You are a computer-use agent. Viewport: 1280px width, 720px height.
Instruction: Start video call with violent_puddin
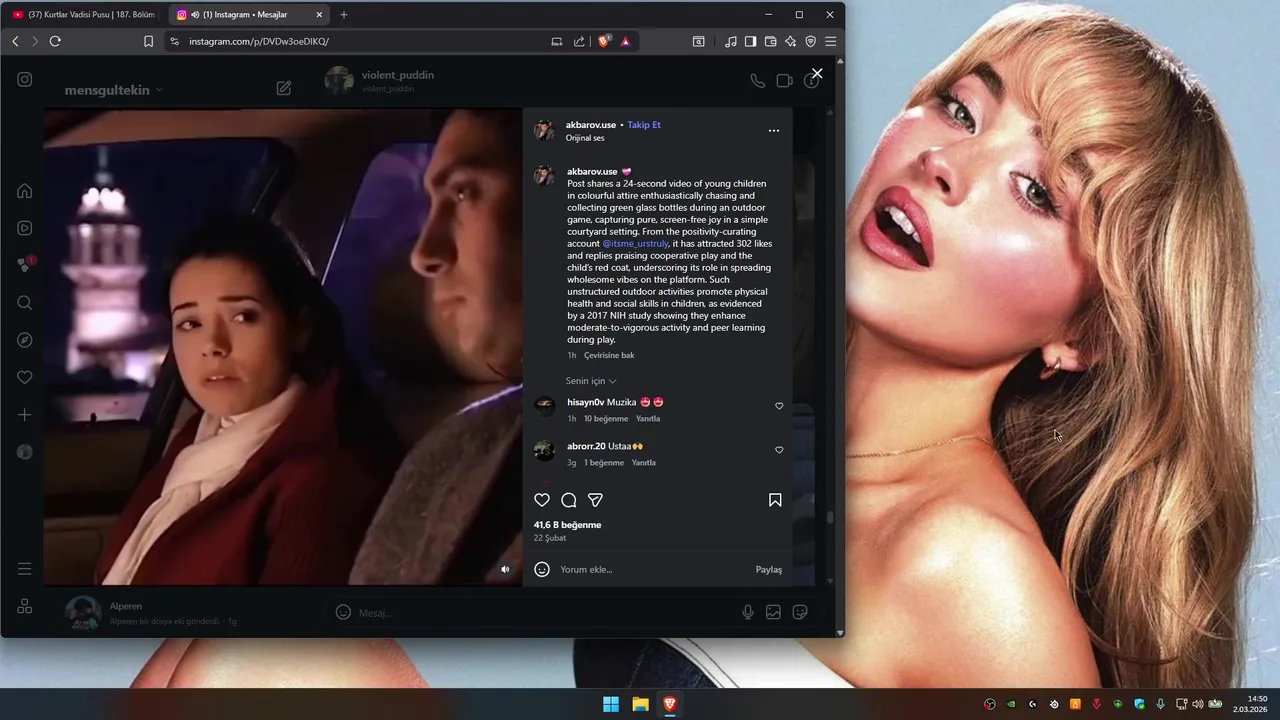pyautogui.click(x=784, y=81)
